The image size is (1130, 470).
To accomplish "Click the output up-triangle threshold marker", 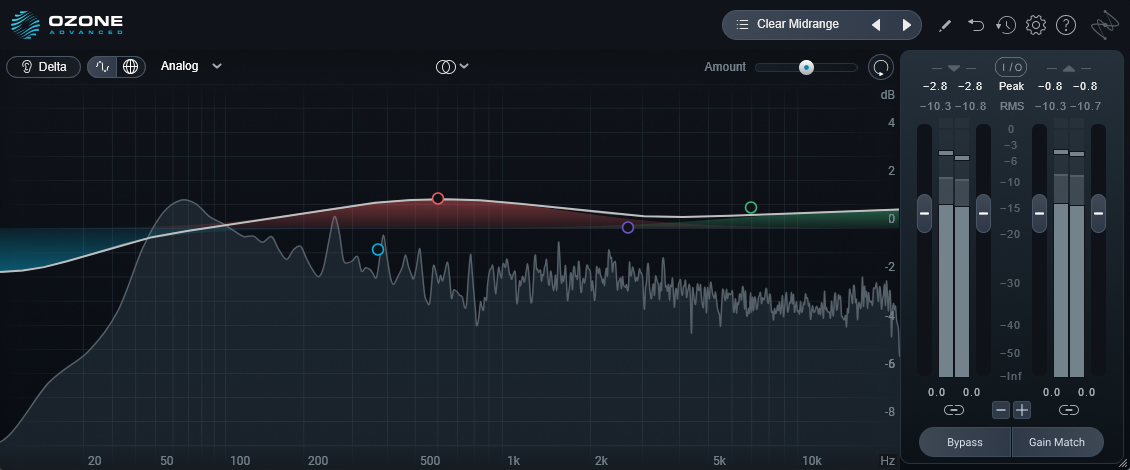I will tap(1069, 68).
